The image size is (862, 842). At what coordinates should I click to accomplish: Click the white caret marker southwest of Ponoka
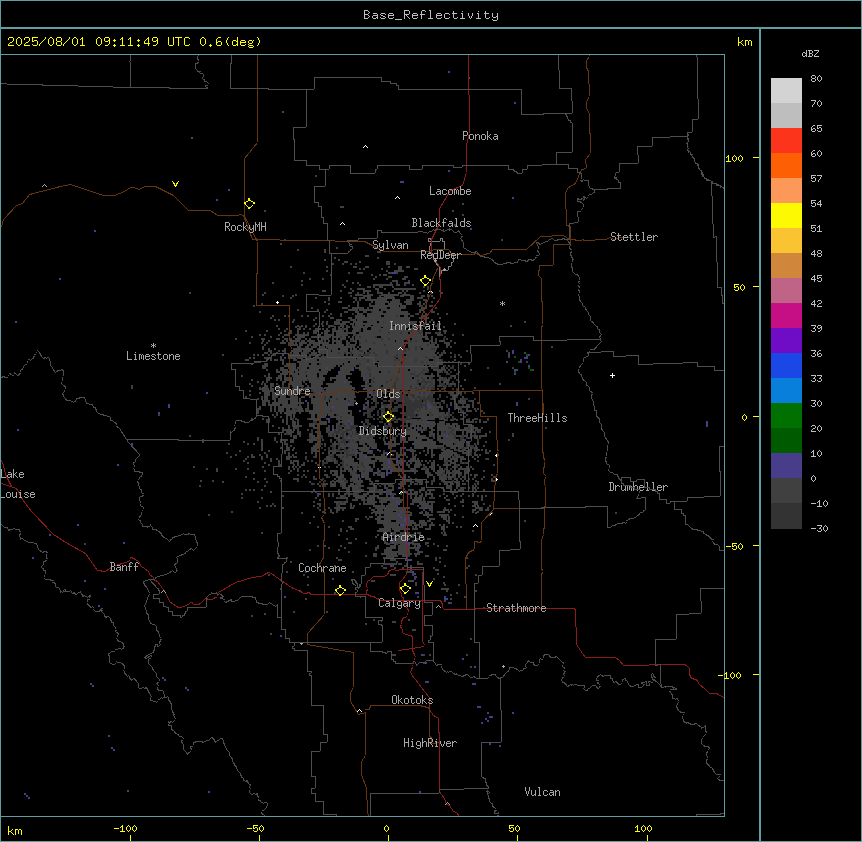[x=366, y=147]
